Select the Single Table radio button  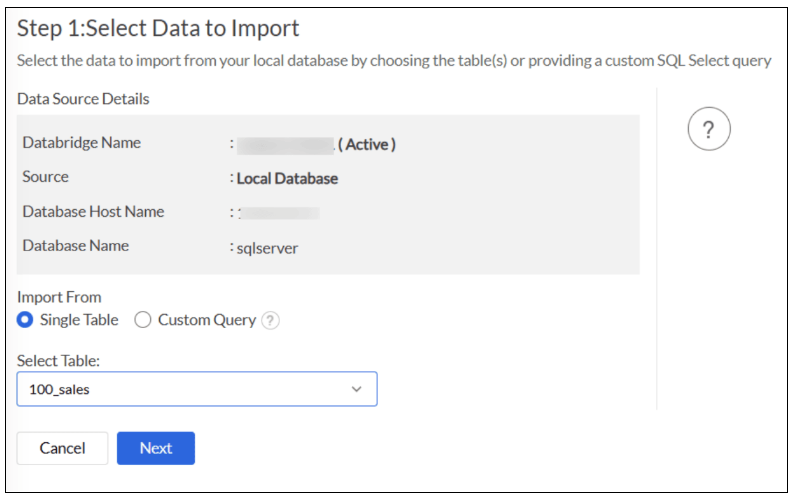click(26, 321)
